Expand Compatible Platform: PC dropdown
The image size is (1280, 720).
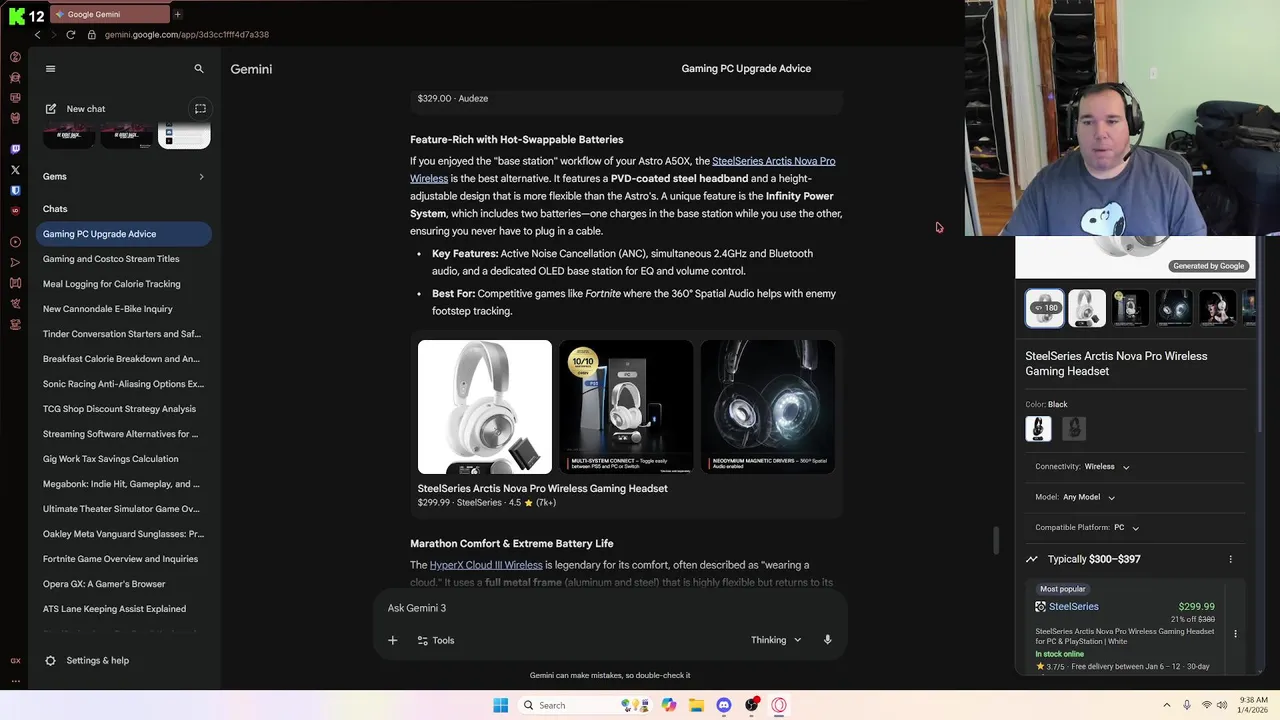1088,528
